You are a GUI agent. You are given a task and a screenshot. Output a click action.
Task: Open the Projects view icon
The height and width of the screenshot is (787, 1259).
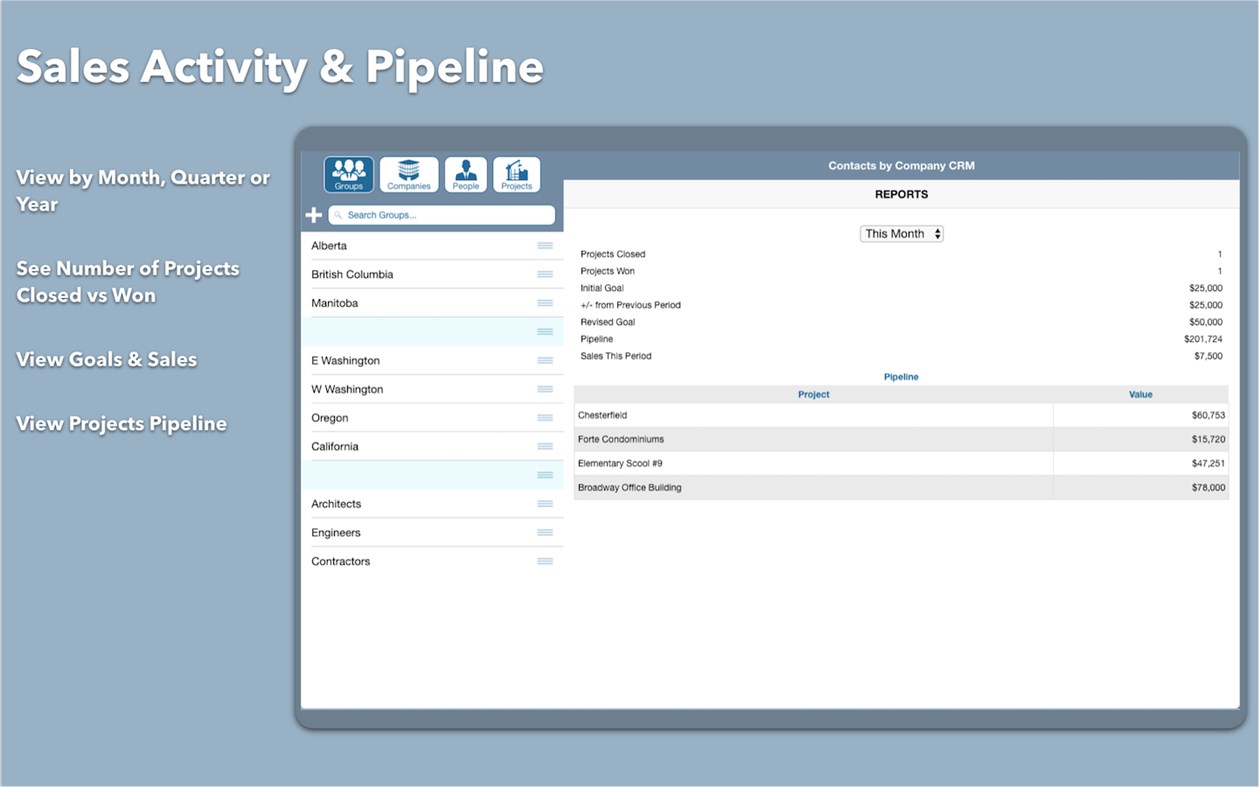(516, 173)
